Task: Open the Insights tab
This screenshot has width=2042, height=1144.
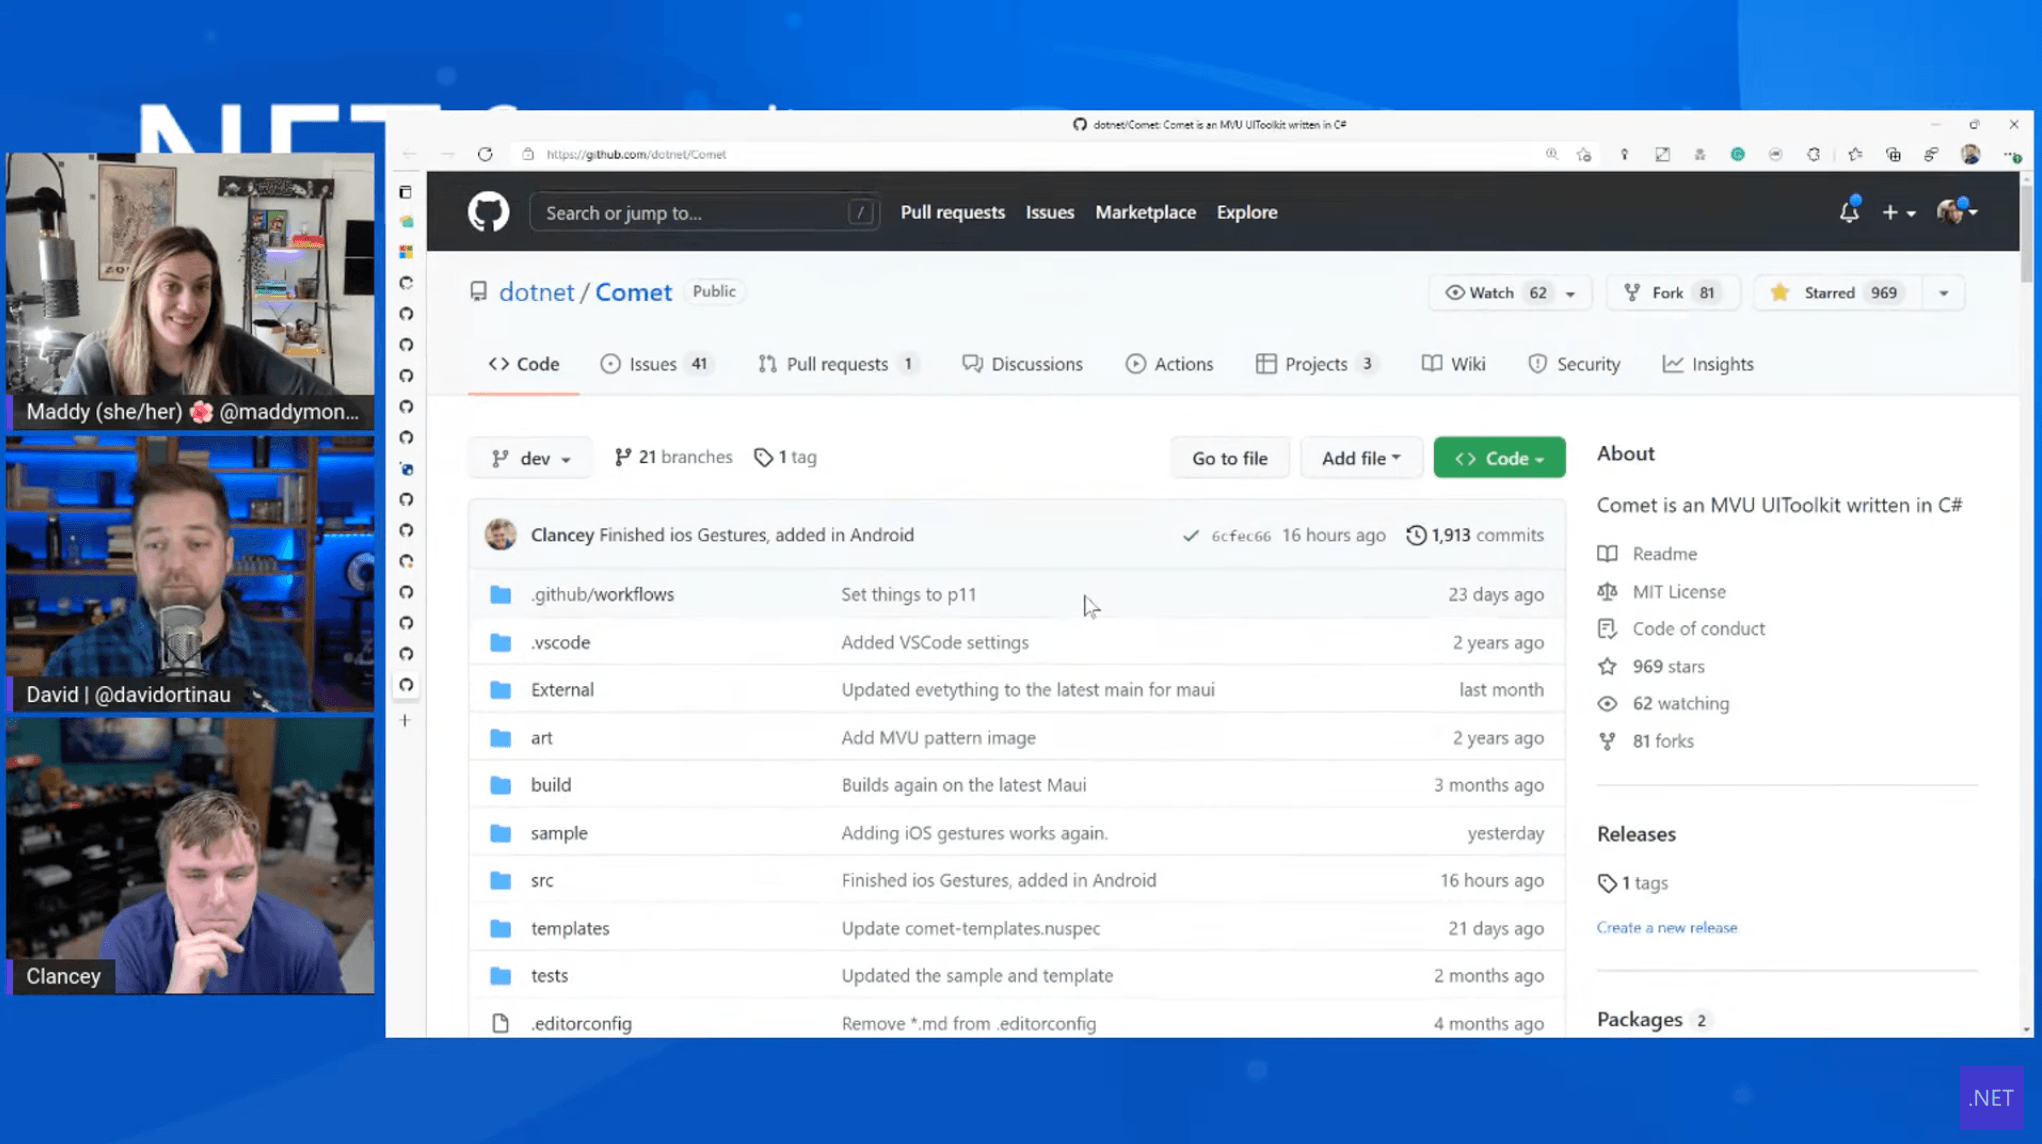Action: click(1707, 364)
